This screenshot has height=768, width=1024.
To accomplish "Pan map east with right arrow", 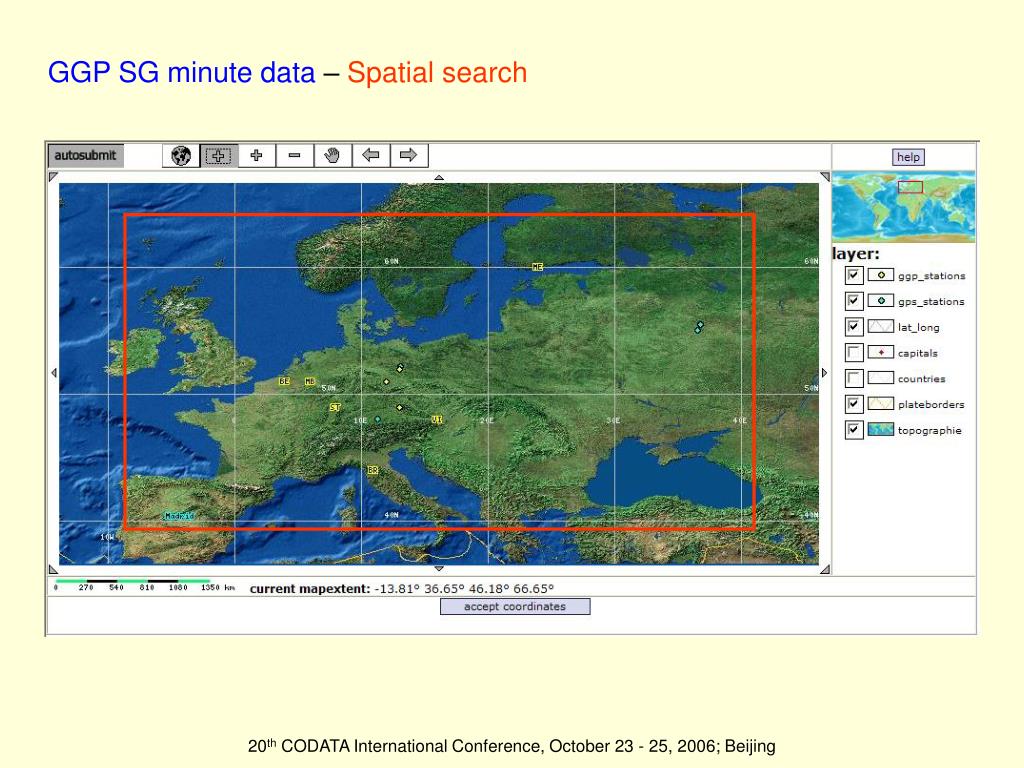I will click(824, 373).
